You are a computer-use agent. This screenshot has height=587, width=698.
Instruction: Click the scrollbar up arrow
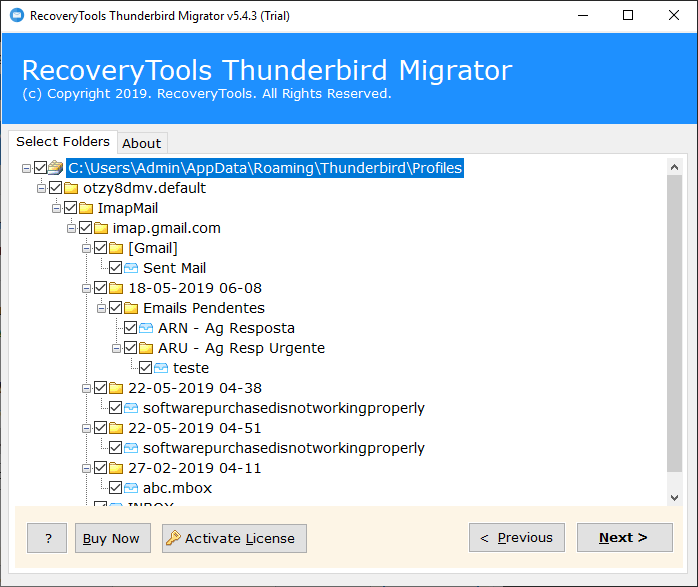click(674, 167)
